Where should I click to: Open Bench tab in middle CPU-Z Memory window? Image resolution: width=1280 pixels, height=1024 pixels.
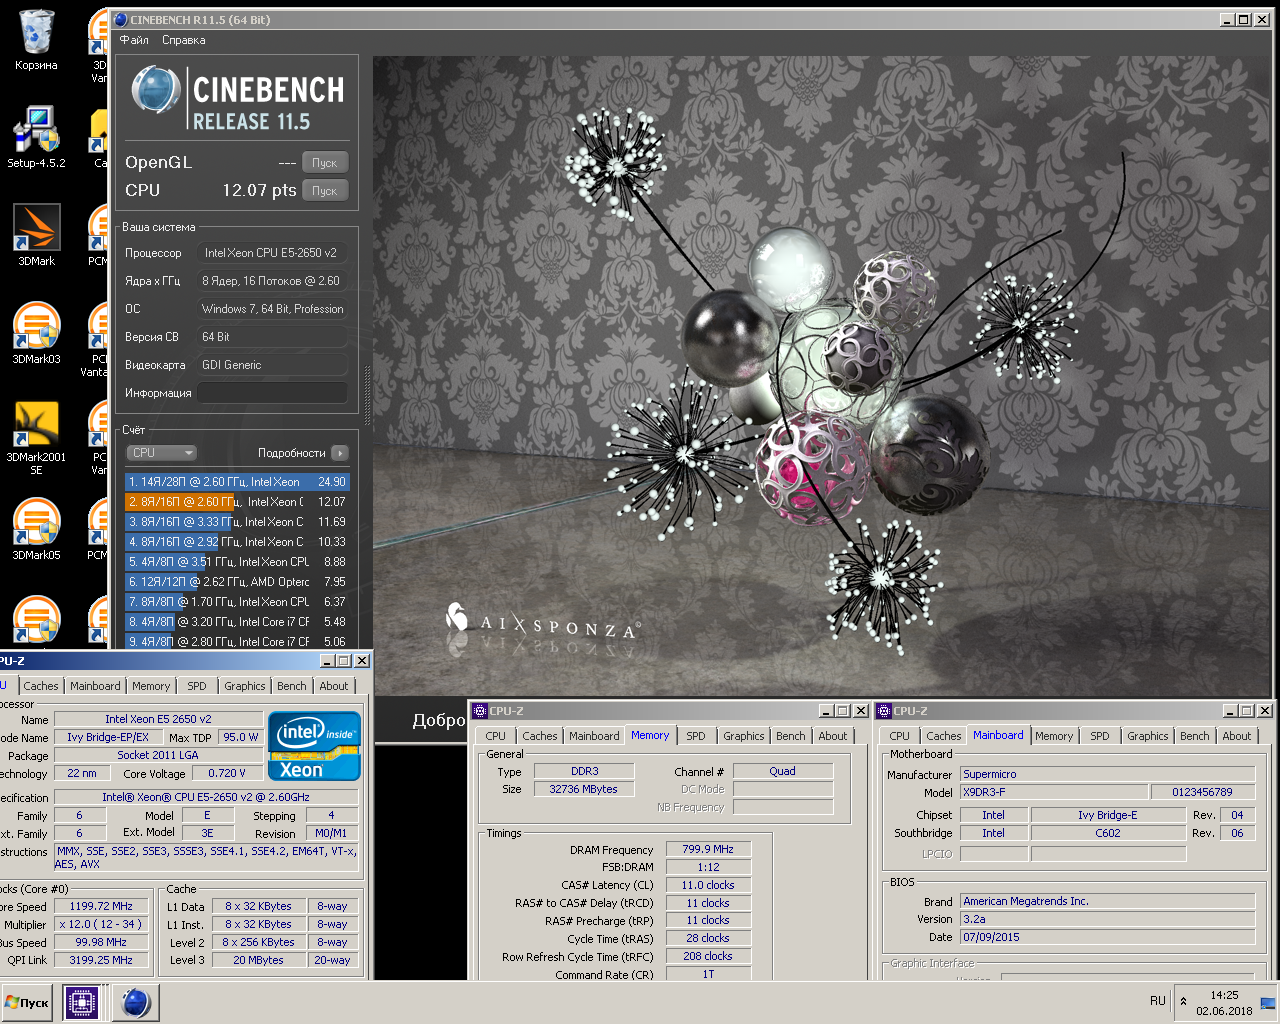pos(791,736)
